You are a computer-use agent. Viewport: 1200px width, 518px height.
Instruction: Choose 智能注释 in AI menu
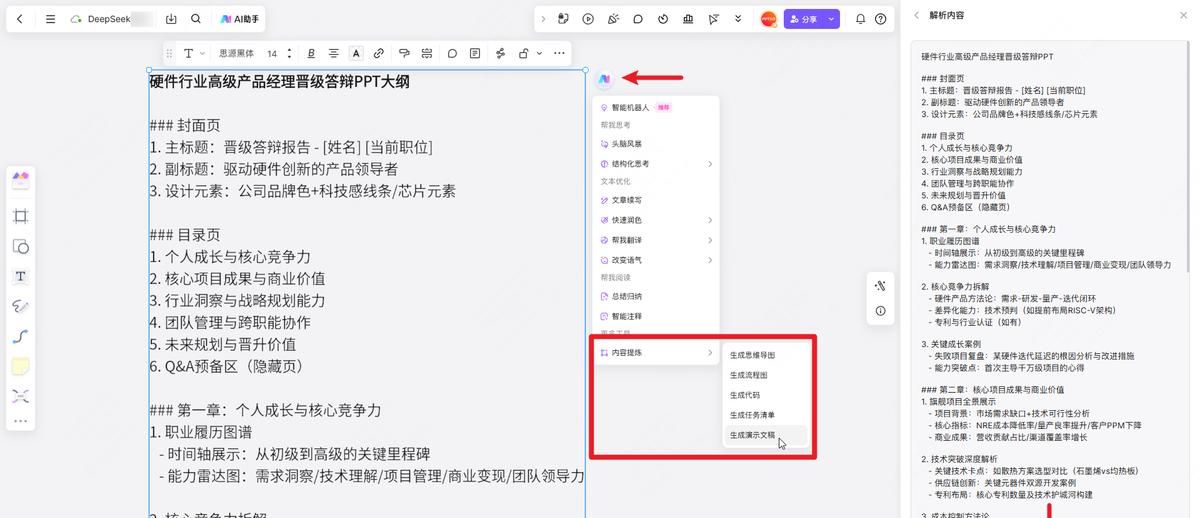coord(656,316)
